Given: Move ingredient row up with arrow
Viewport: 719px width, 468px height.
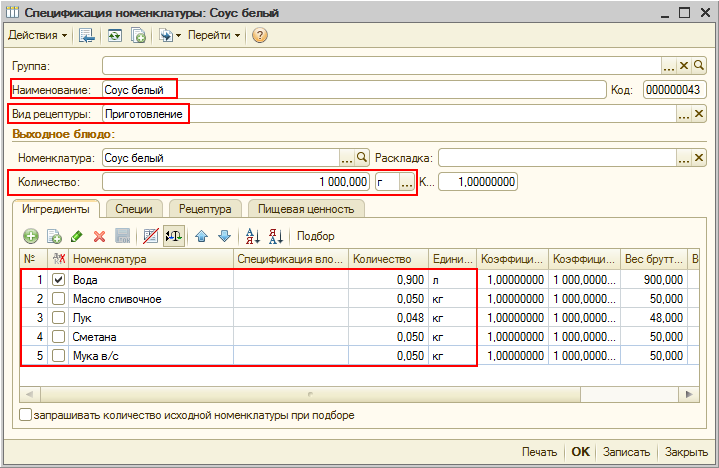Looking at the screenshot, I should (x=201, y=236).
